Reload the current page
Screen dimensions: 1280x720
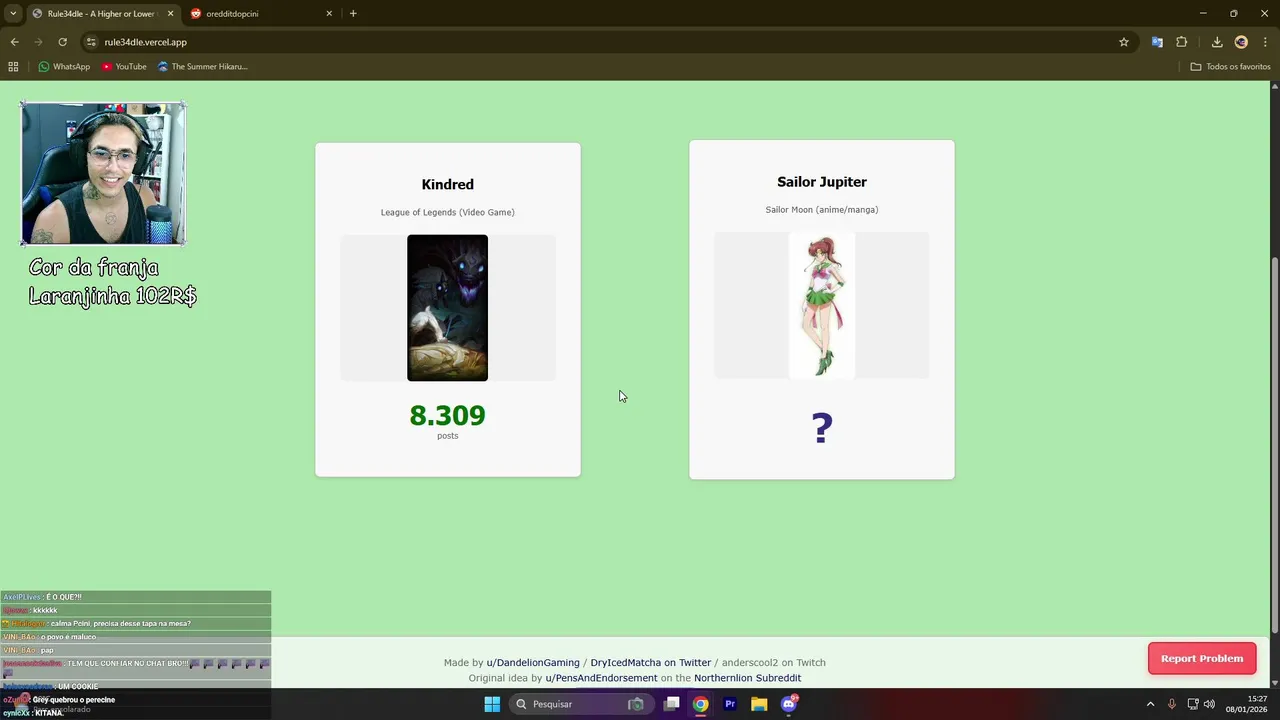[x=62, y=42]
